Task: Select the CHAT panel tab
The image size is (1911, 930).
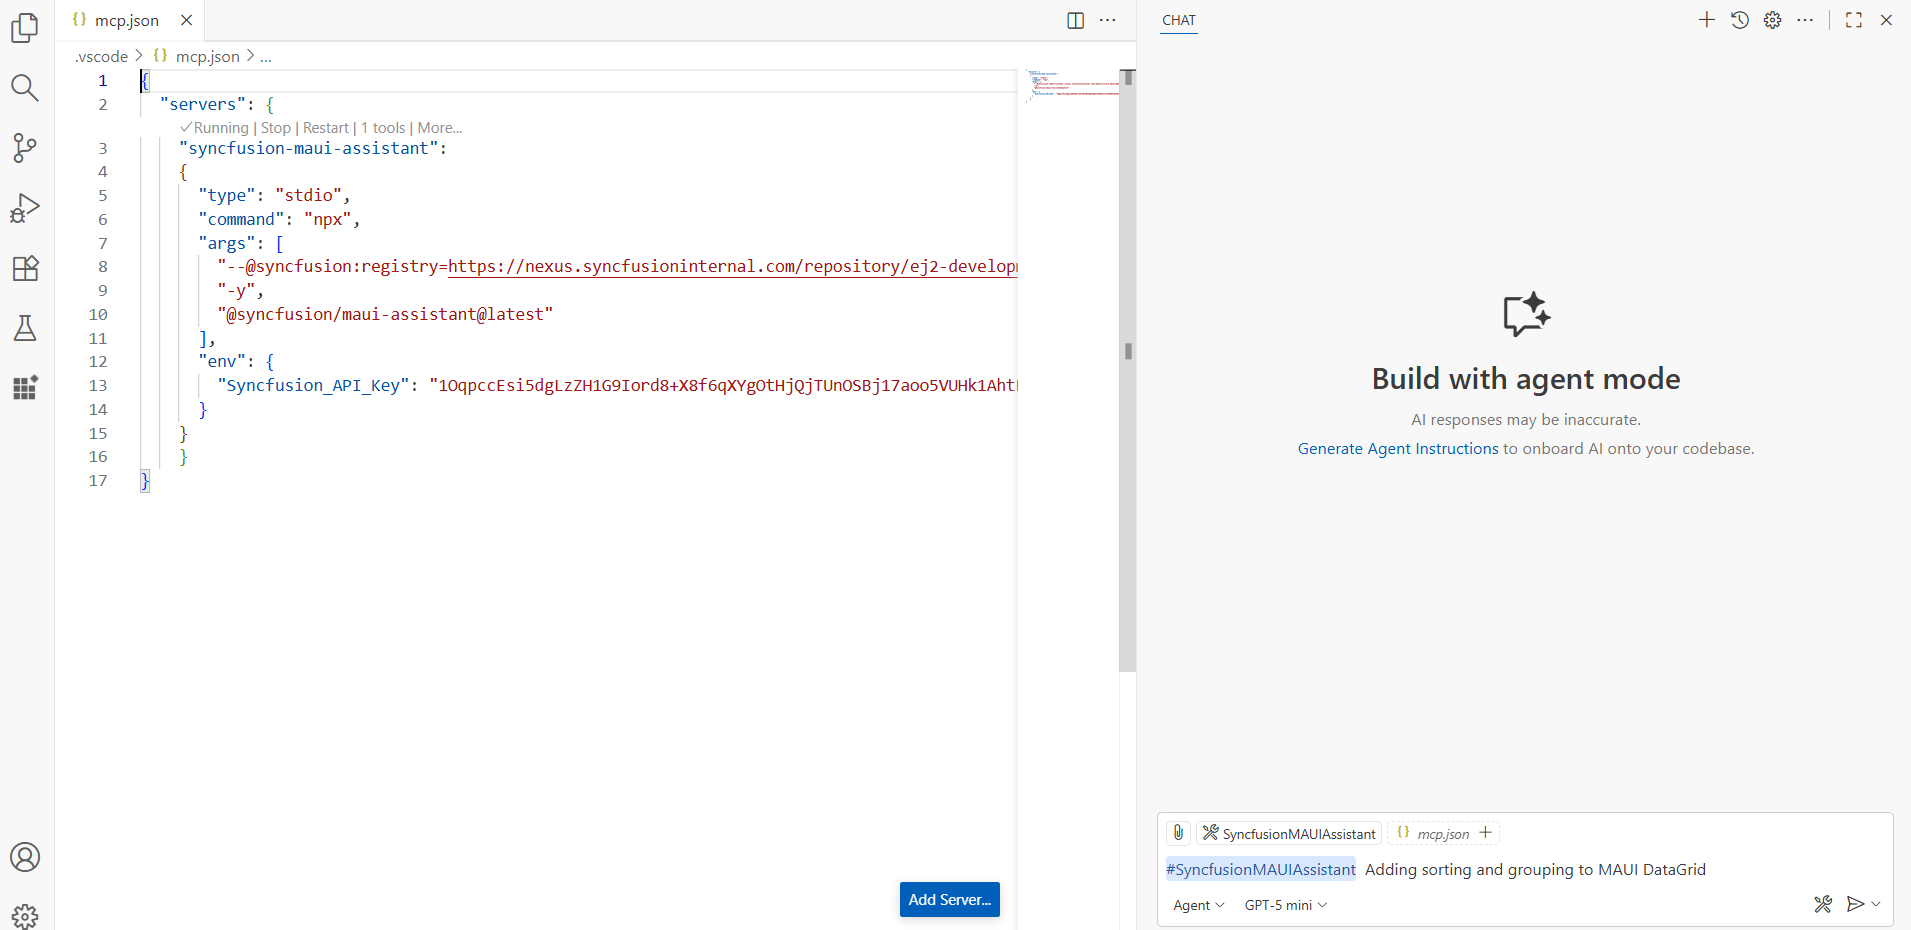Action: (1179, 20)
